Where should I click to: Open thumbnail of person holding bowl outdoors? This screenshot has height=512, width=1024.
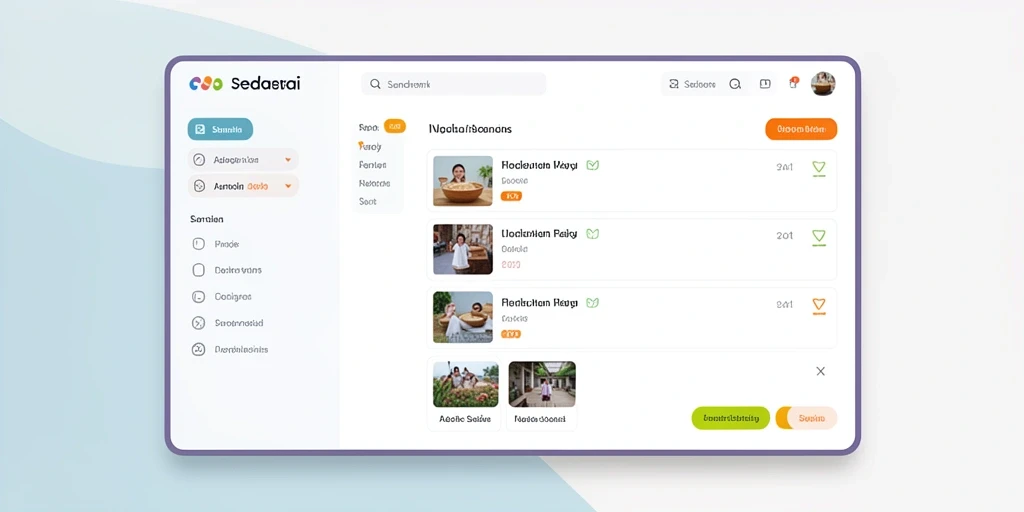click(x=463, y=317)
